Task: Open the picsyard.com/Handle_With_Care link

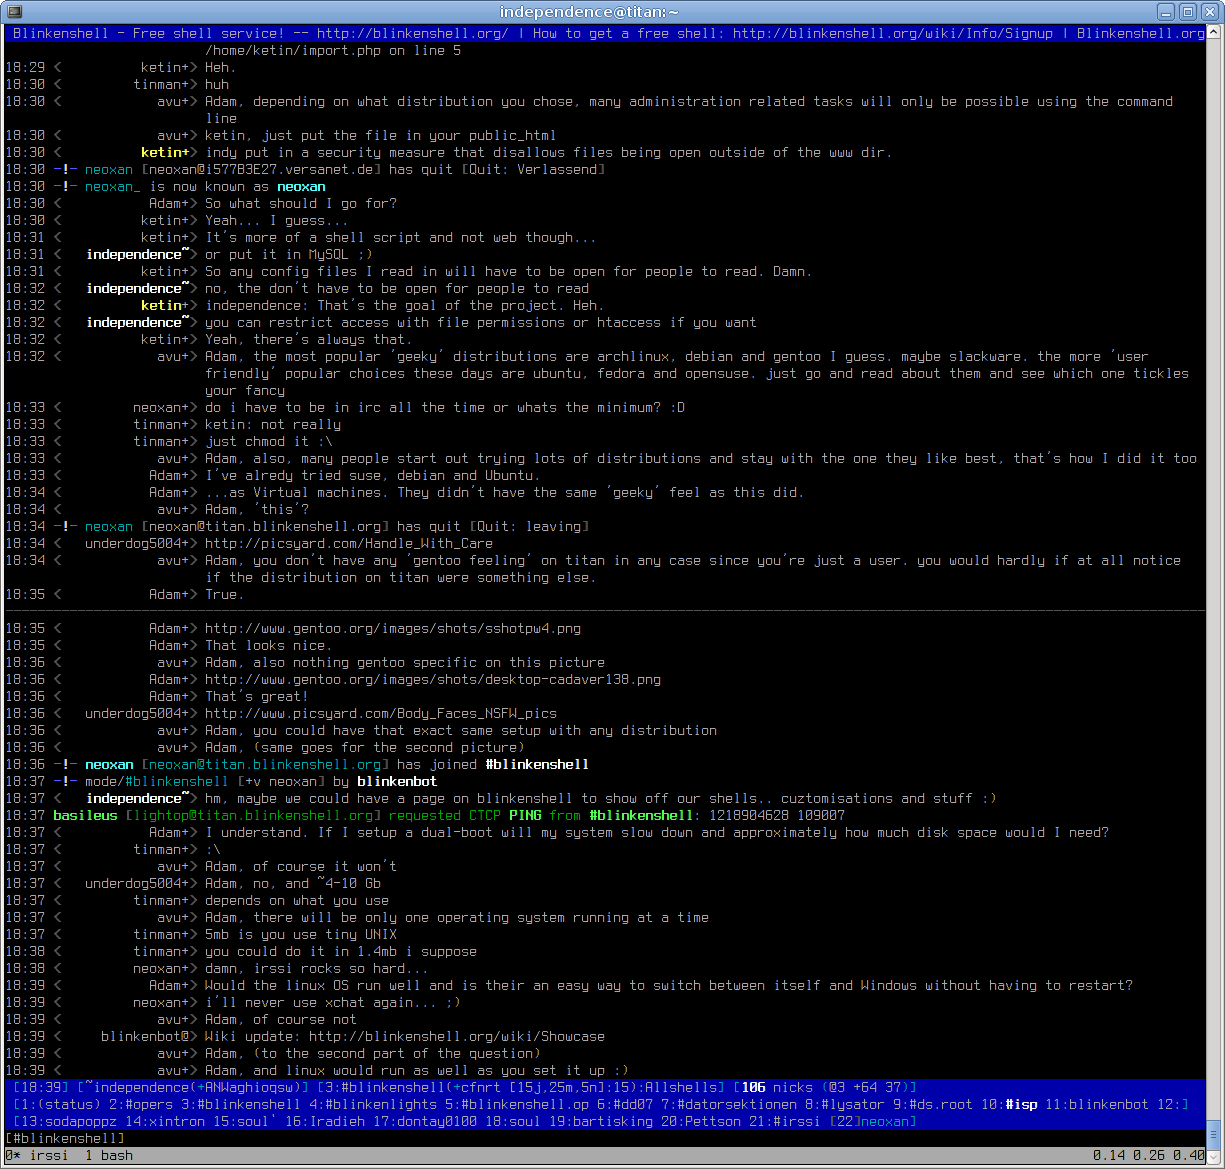Action: (x=349, y=543)
